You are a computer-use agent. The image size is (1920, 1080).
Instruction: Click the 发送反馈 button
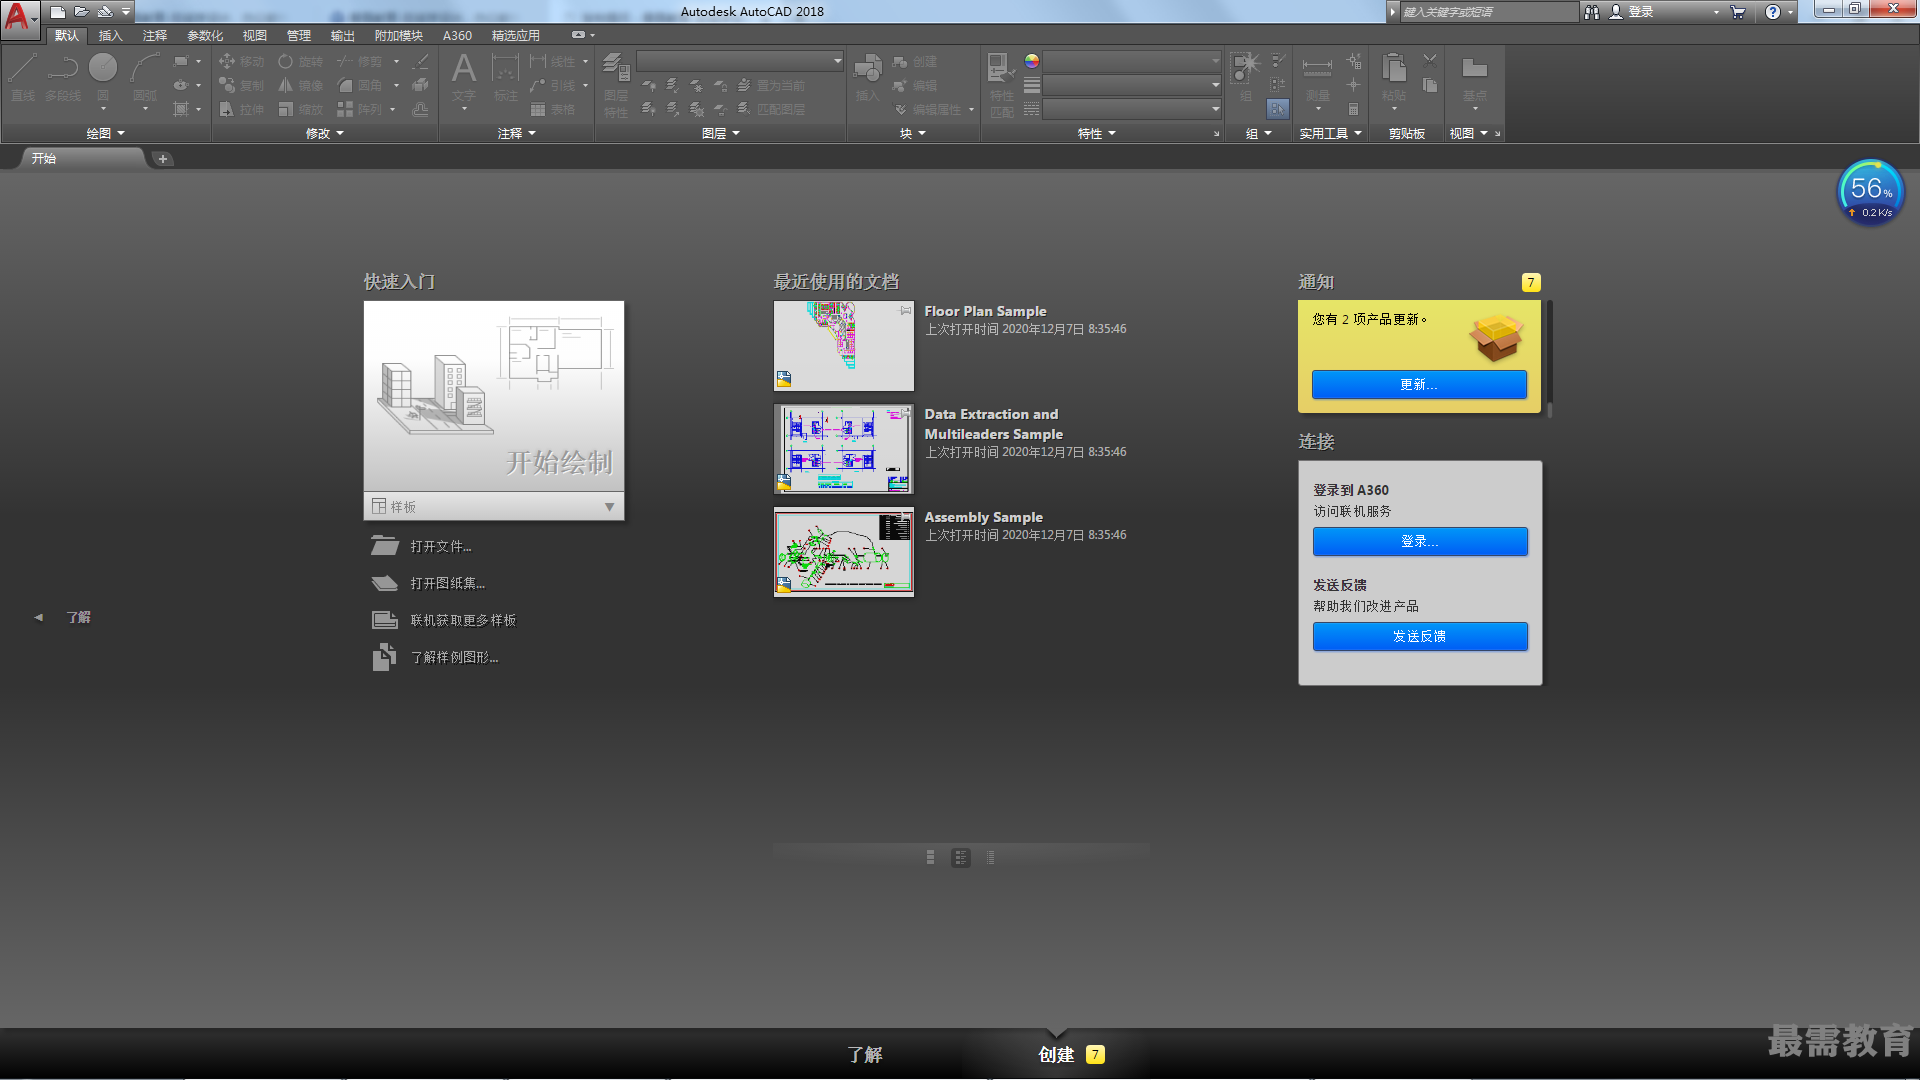pos(1420,636)
